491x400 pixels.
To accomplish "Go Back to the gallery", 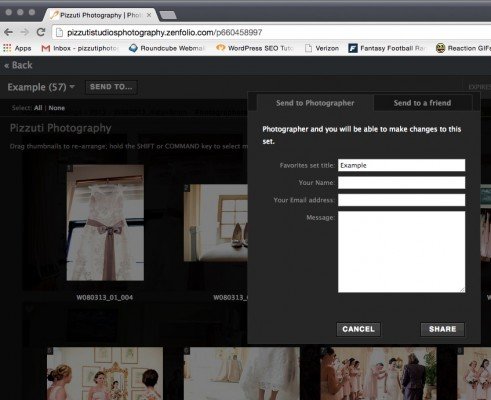I will [18, 65].
